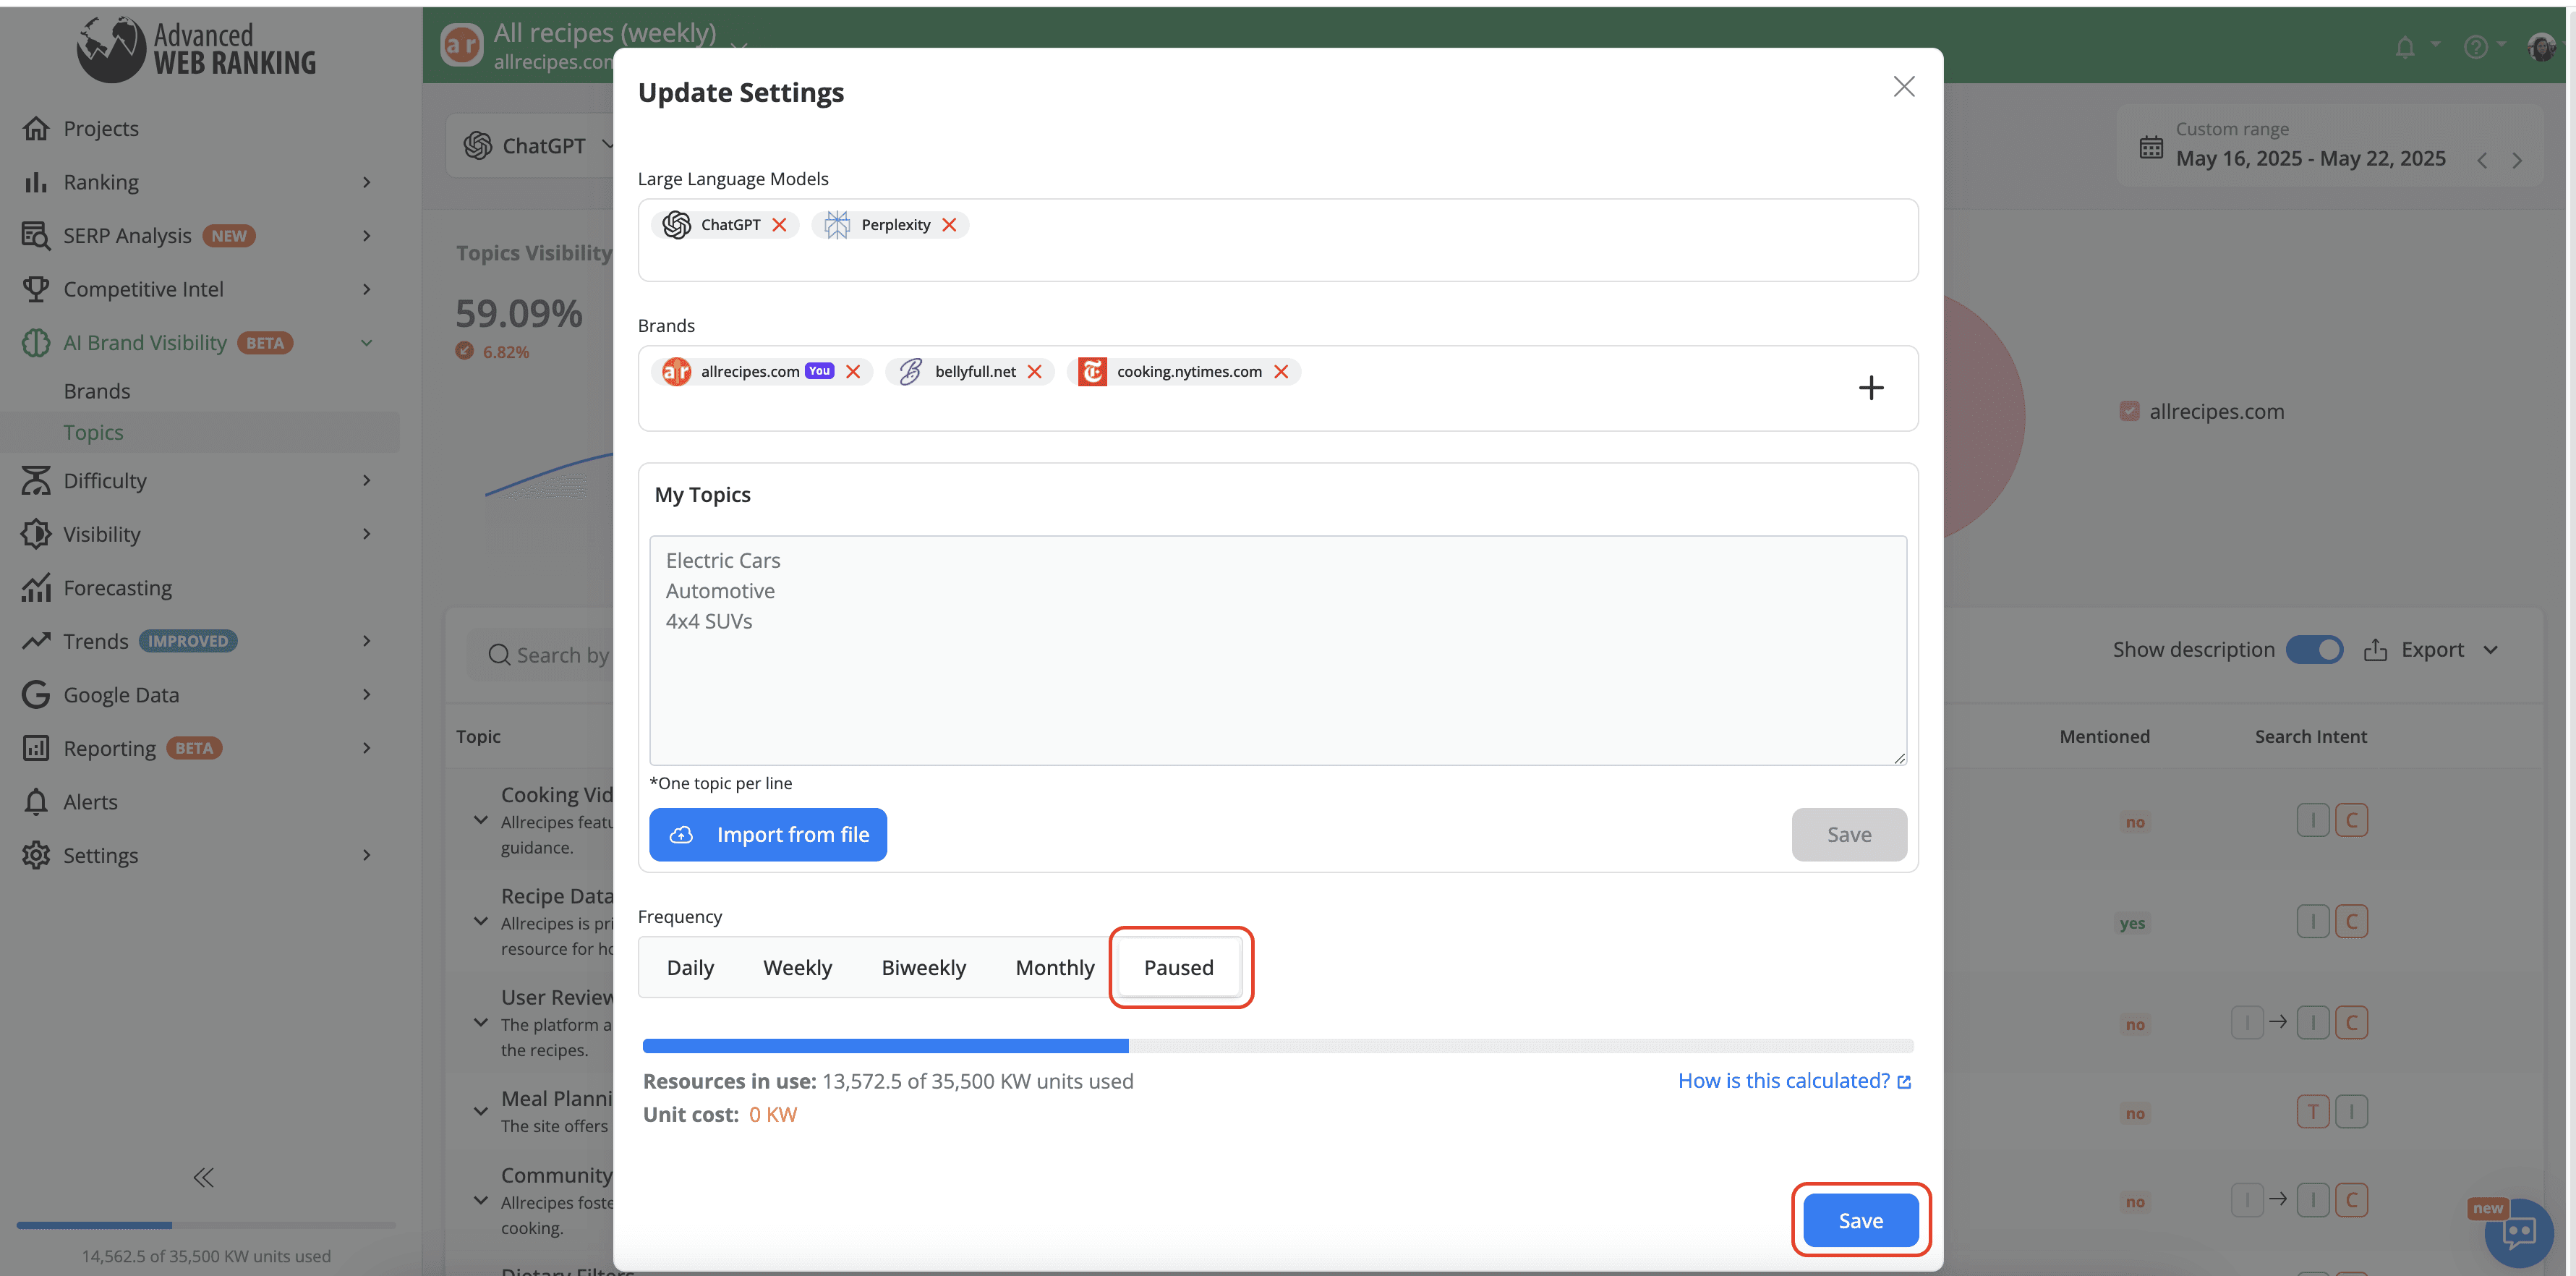Open Brands under AI Brand Visibility

97,391
